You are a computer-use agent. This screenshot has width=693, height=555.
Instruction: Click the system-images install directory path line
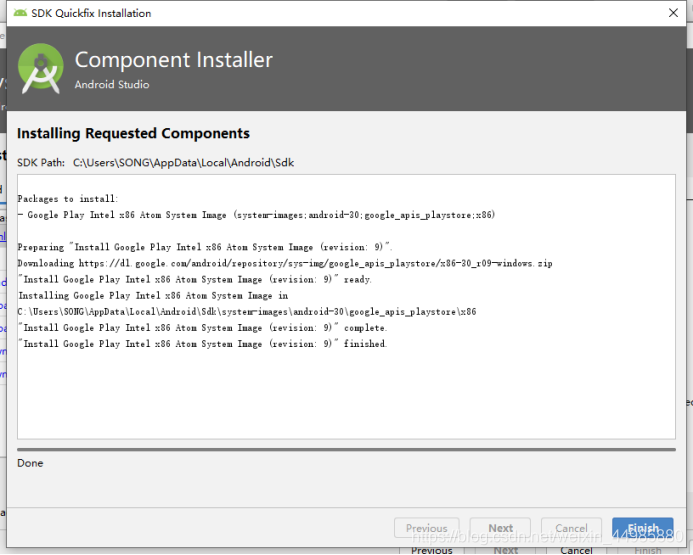pyautogui.click(x=247, y=312)
